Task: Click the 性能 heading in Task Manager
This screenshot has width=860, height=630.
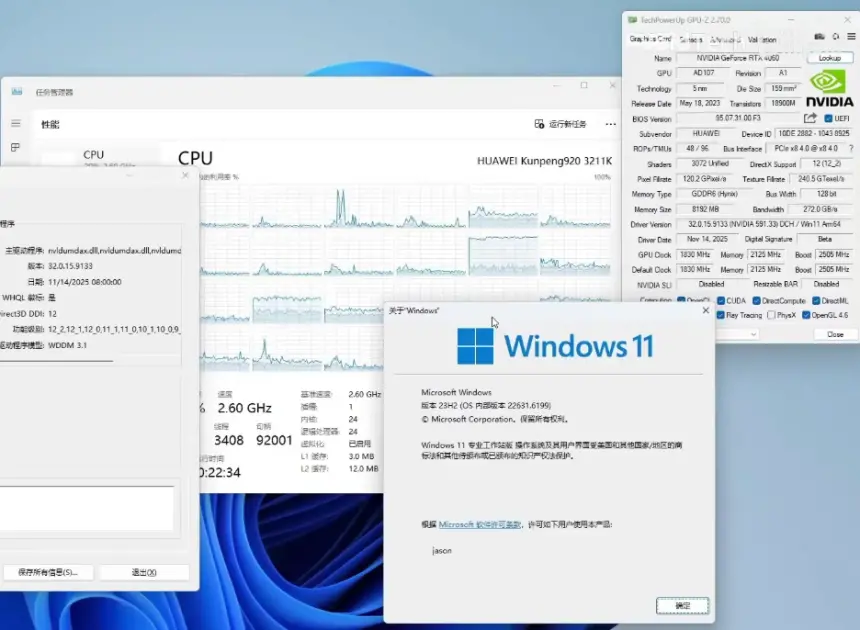Action: click(x=50, y=124)
